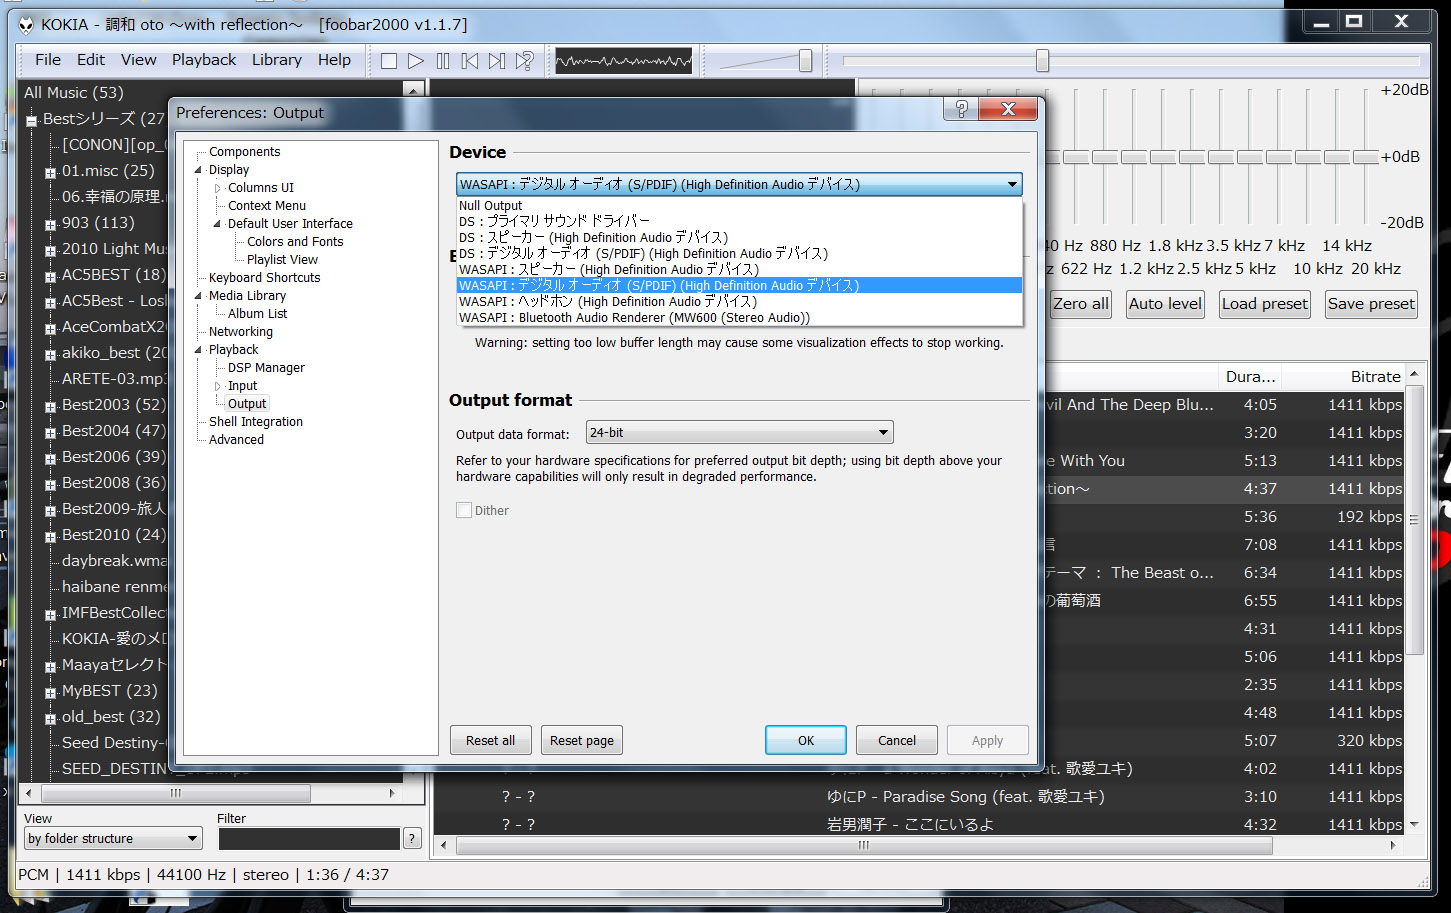Viewport: 1451px width, 913px height.
Task: Click the volume slider handle in toolbar
Action: tap(805, 61)
